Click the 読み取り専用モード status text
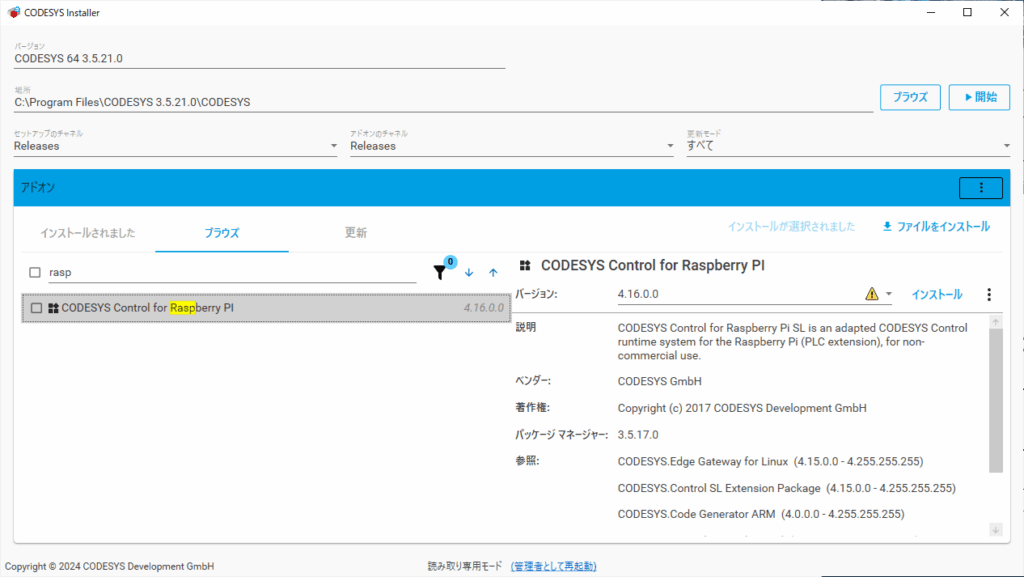 coord(465,567)
